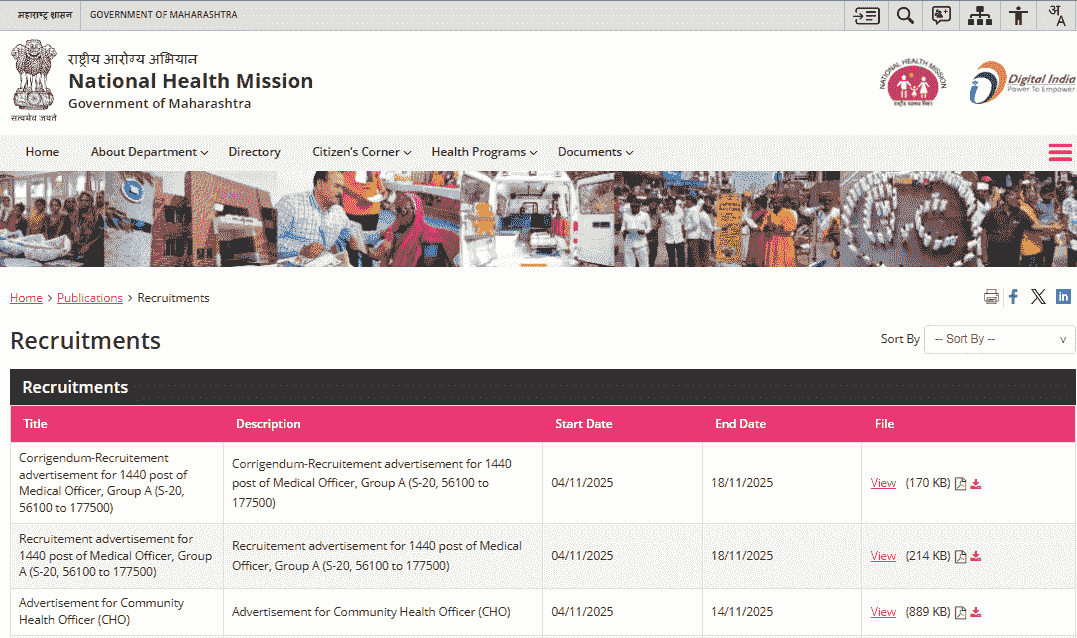Open the search icon in the top bar

[904, 15]
